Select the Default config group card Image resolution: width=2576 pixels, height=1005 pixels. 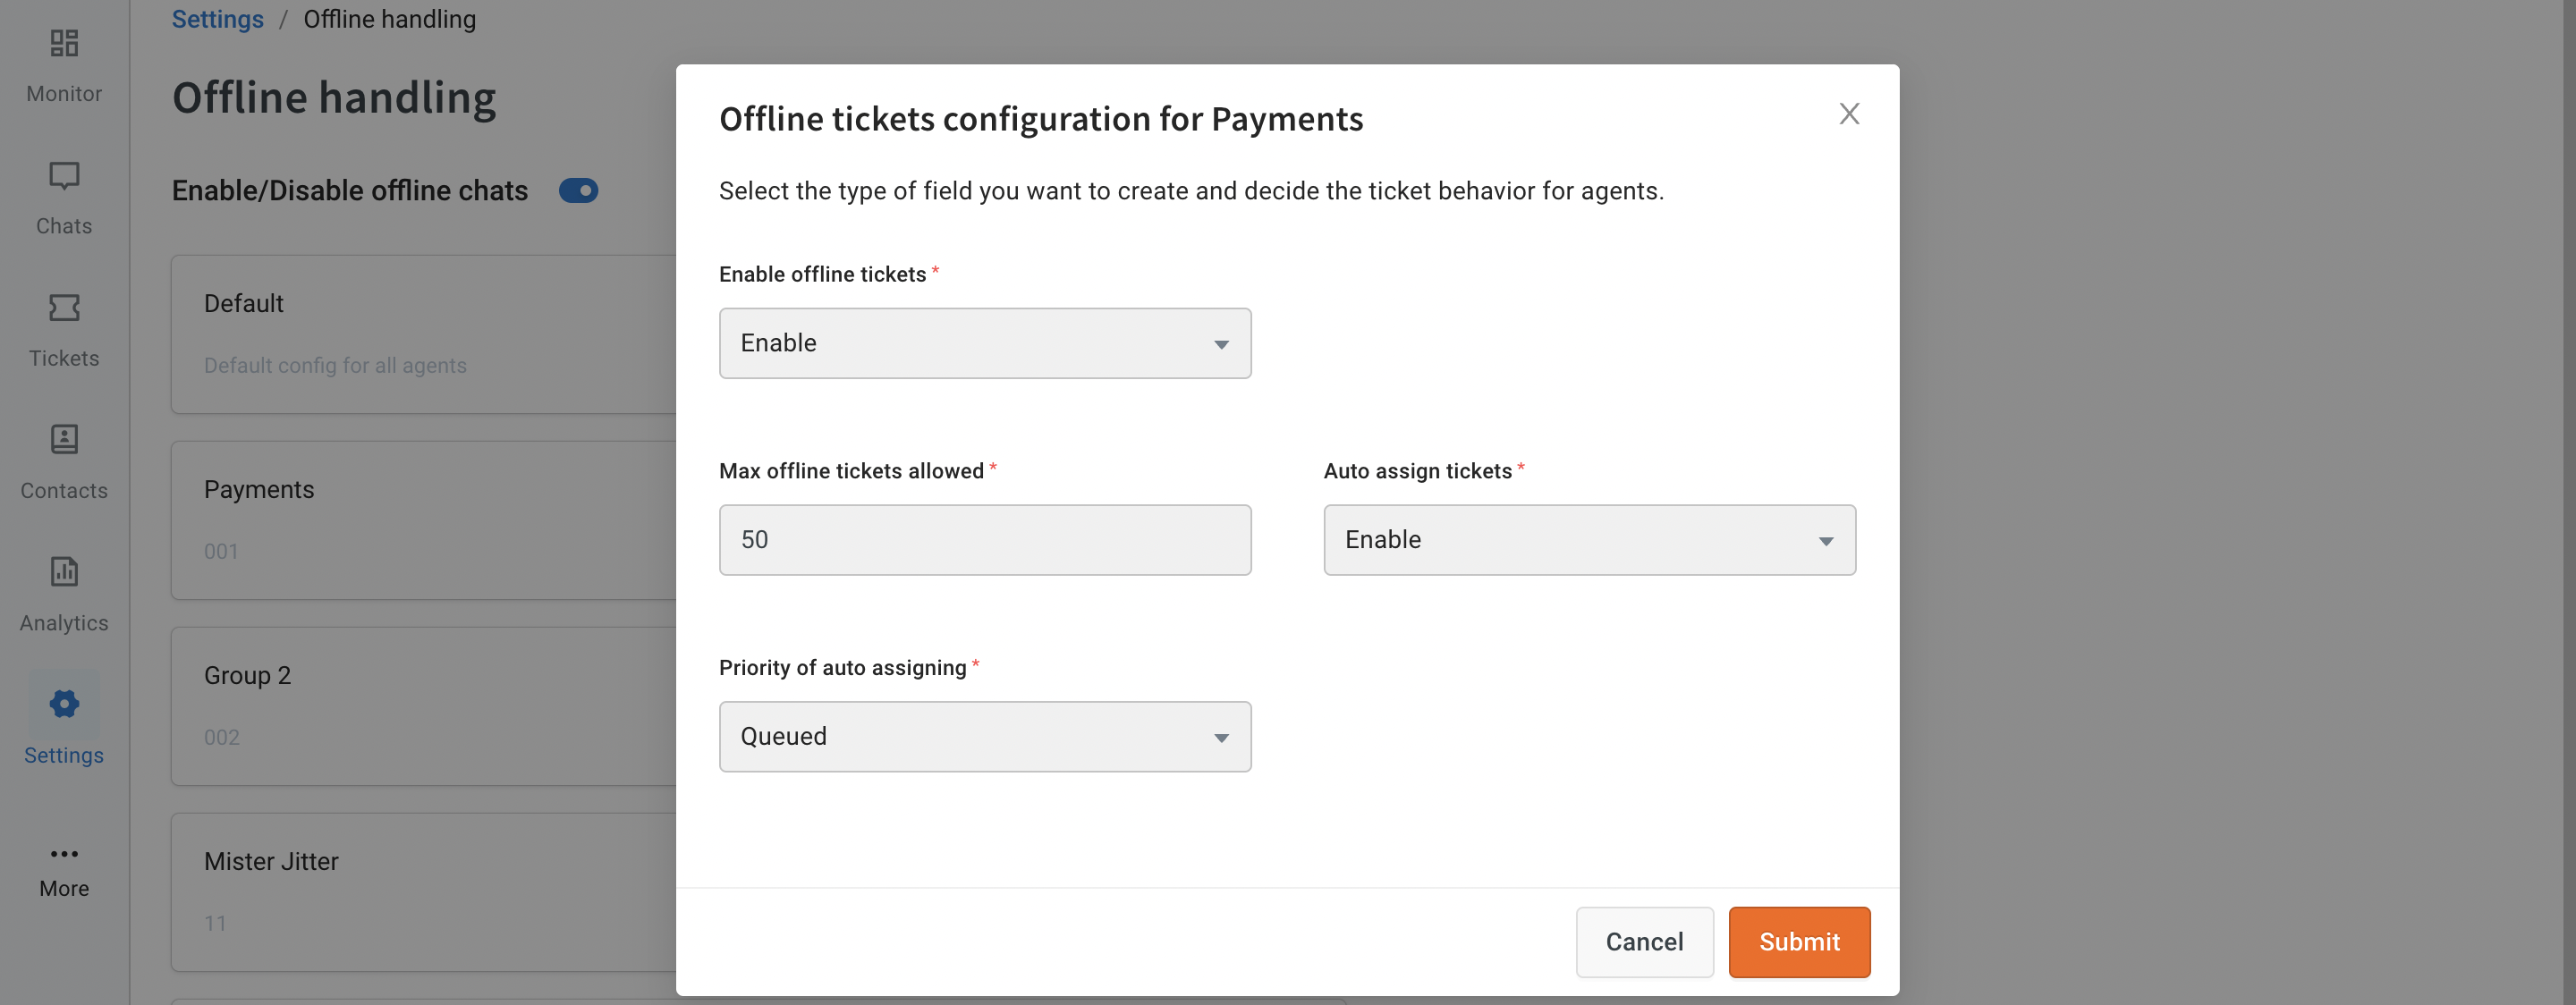click(424, 335)
